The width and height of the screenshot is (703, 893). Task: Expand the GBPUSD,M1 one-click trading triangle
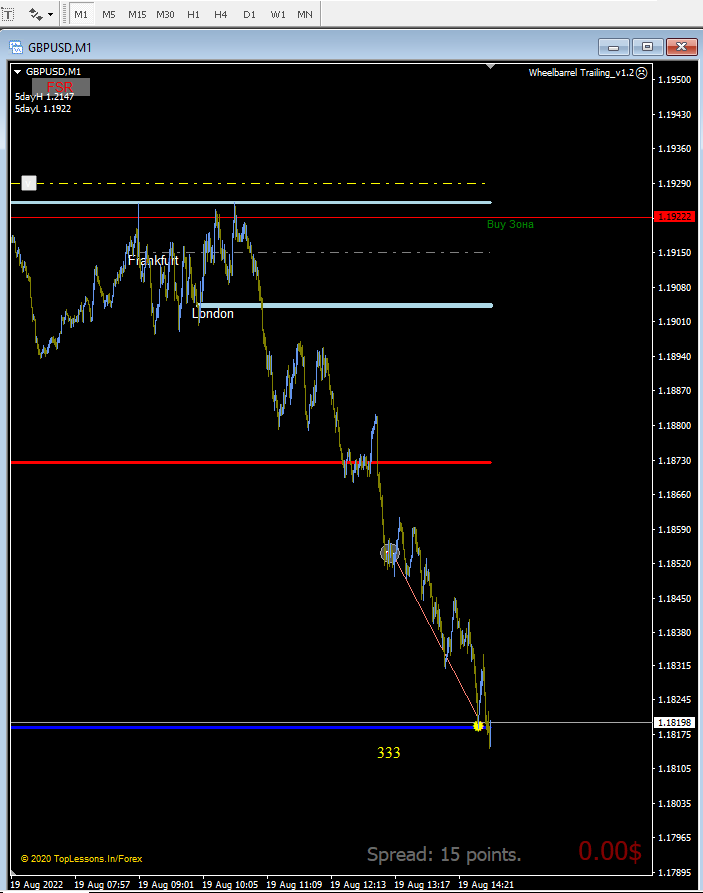(18, 72)
